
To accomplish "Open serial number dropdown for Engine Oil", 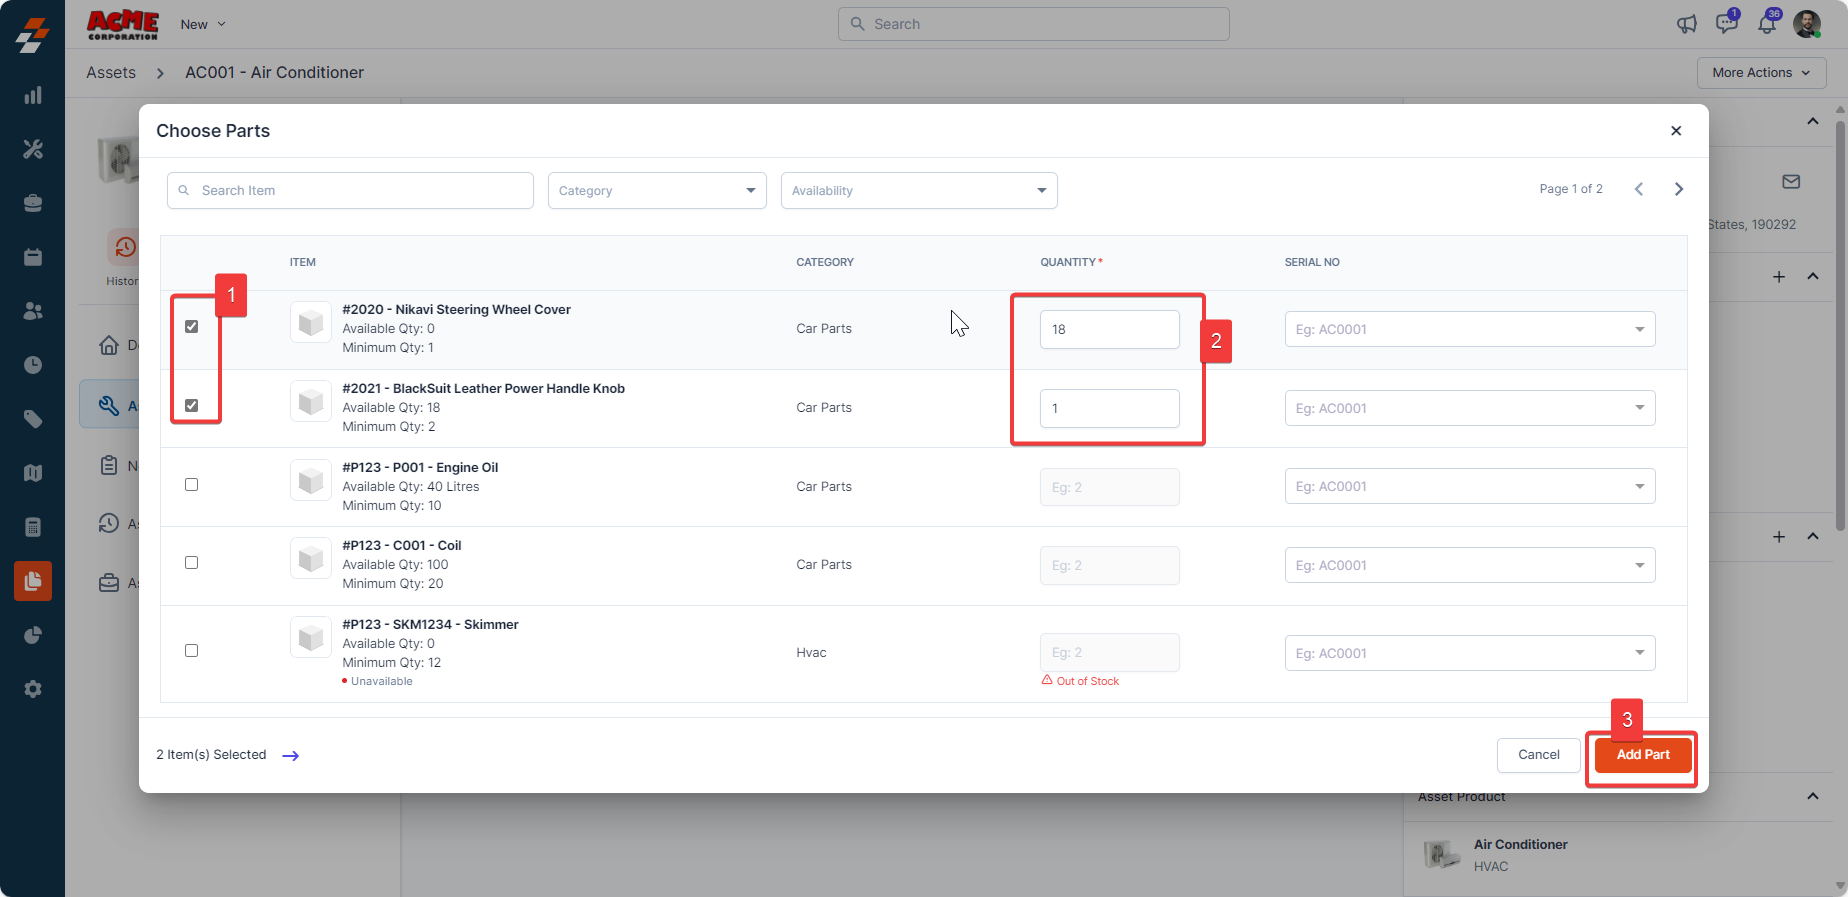I will pyautogui.click(x=1470, y=486).
